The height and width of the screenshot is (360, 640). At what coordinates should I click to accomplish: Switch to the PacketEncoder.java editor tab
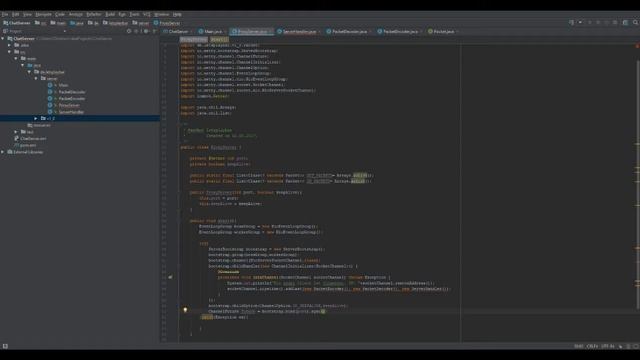[x=400, y=31]
